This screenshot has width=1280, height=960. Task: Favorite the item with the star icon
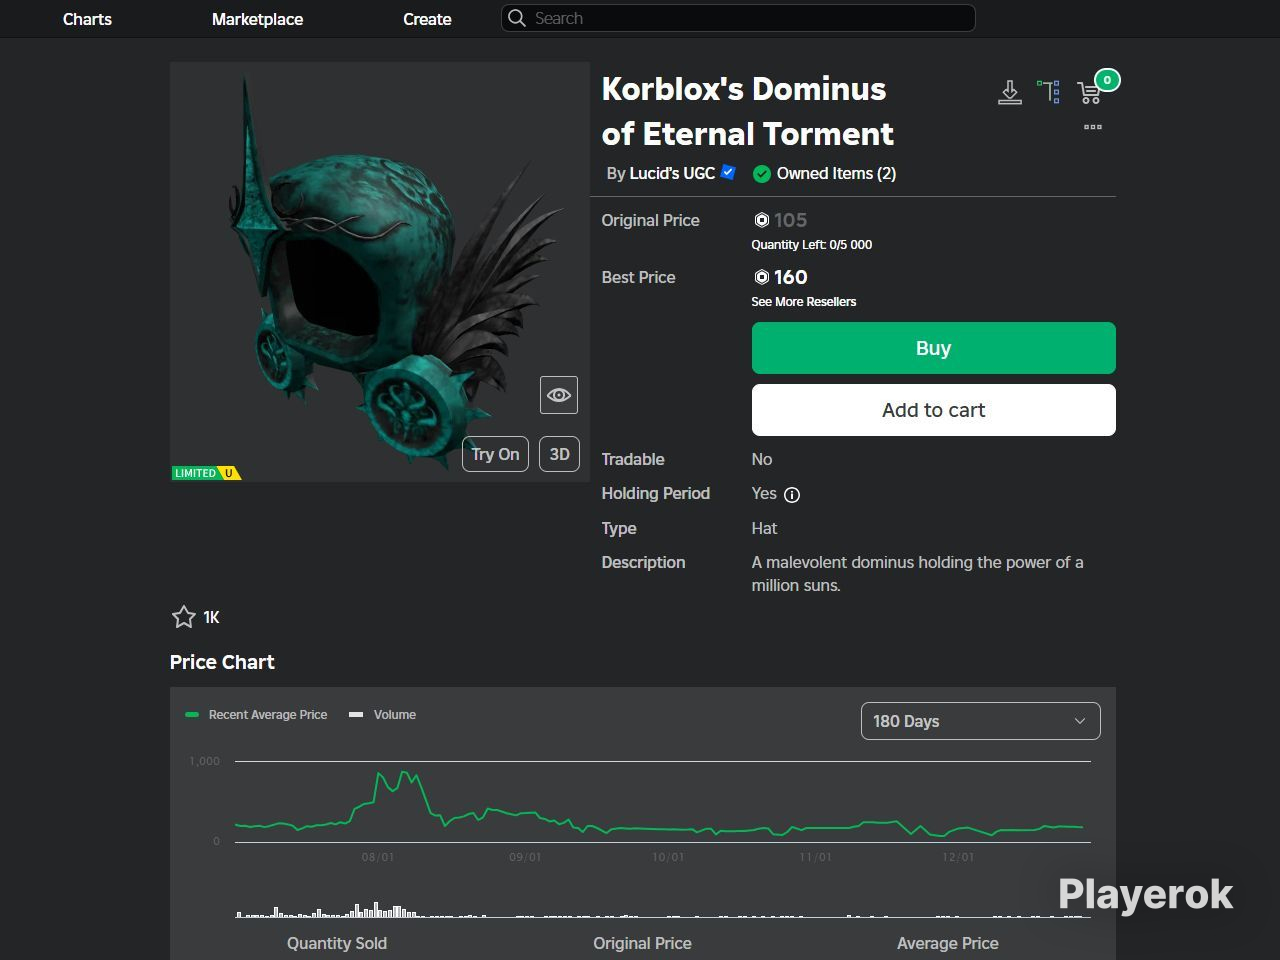(184, 617)
